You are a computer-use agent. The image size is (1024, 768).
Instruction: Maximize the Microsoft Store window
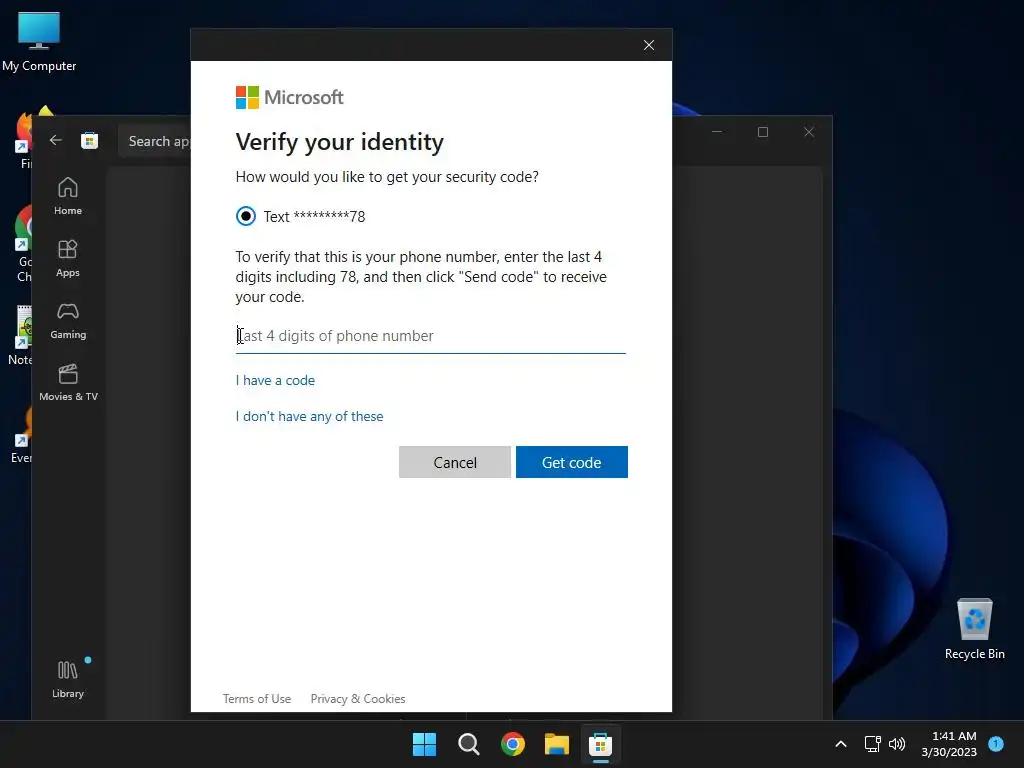(763, 132)
